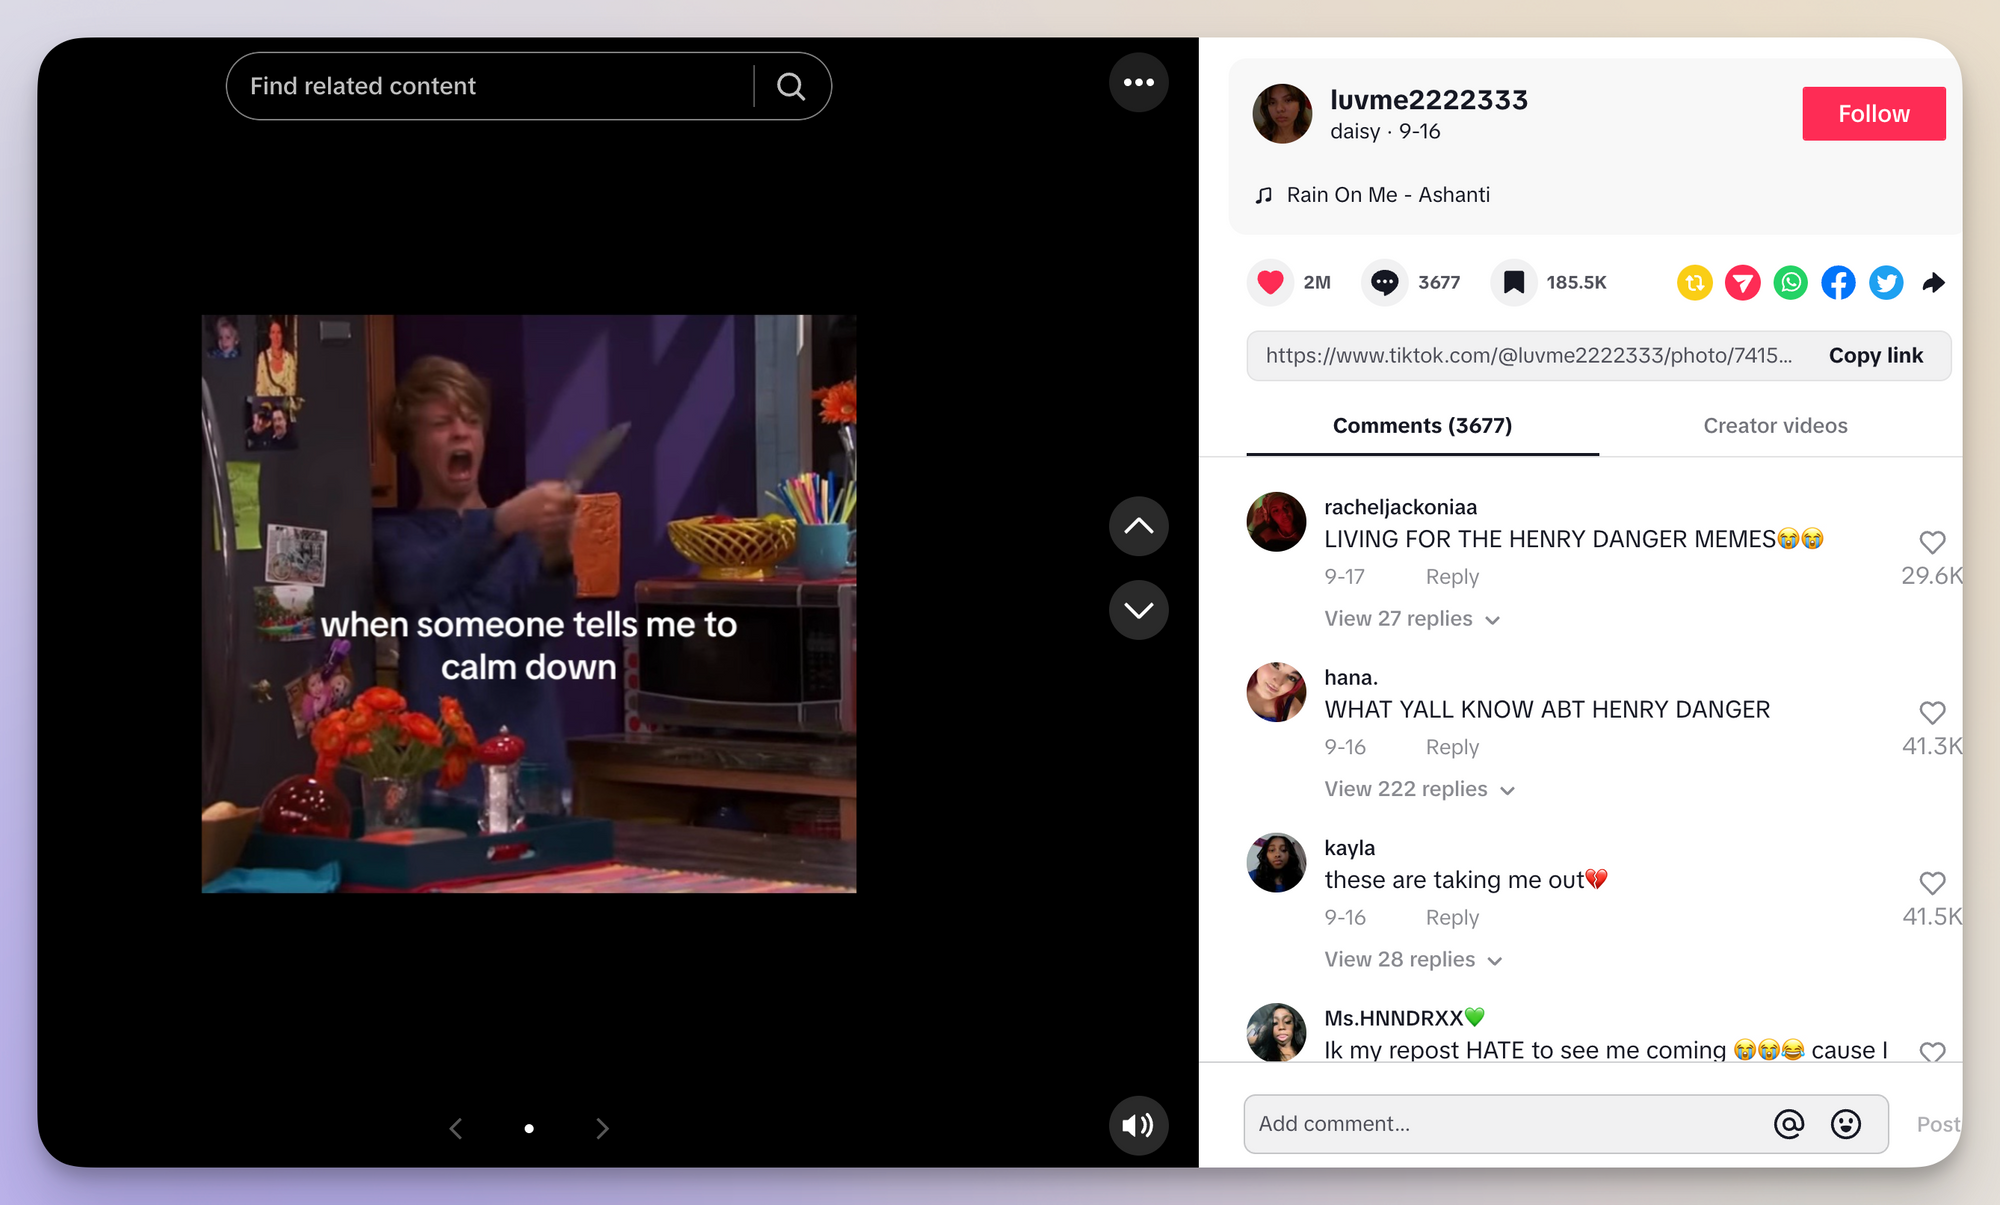Share to Twitter
Screen dimensions: 2000x1205
click(1886, 283)
